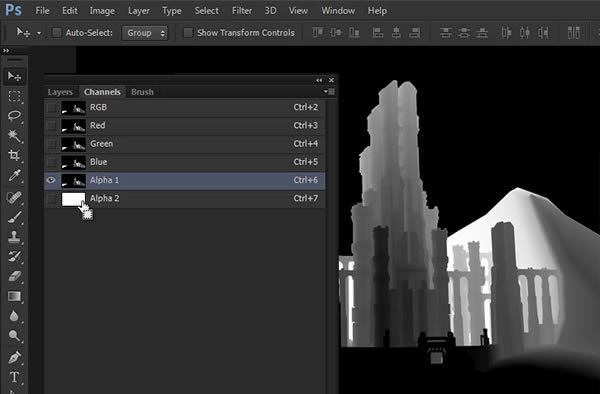Click the Align Left Edges icon
600x394 pixels.
(x=378, y=33)
